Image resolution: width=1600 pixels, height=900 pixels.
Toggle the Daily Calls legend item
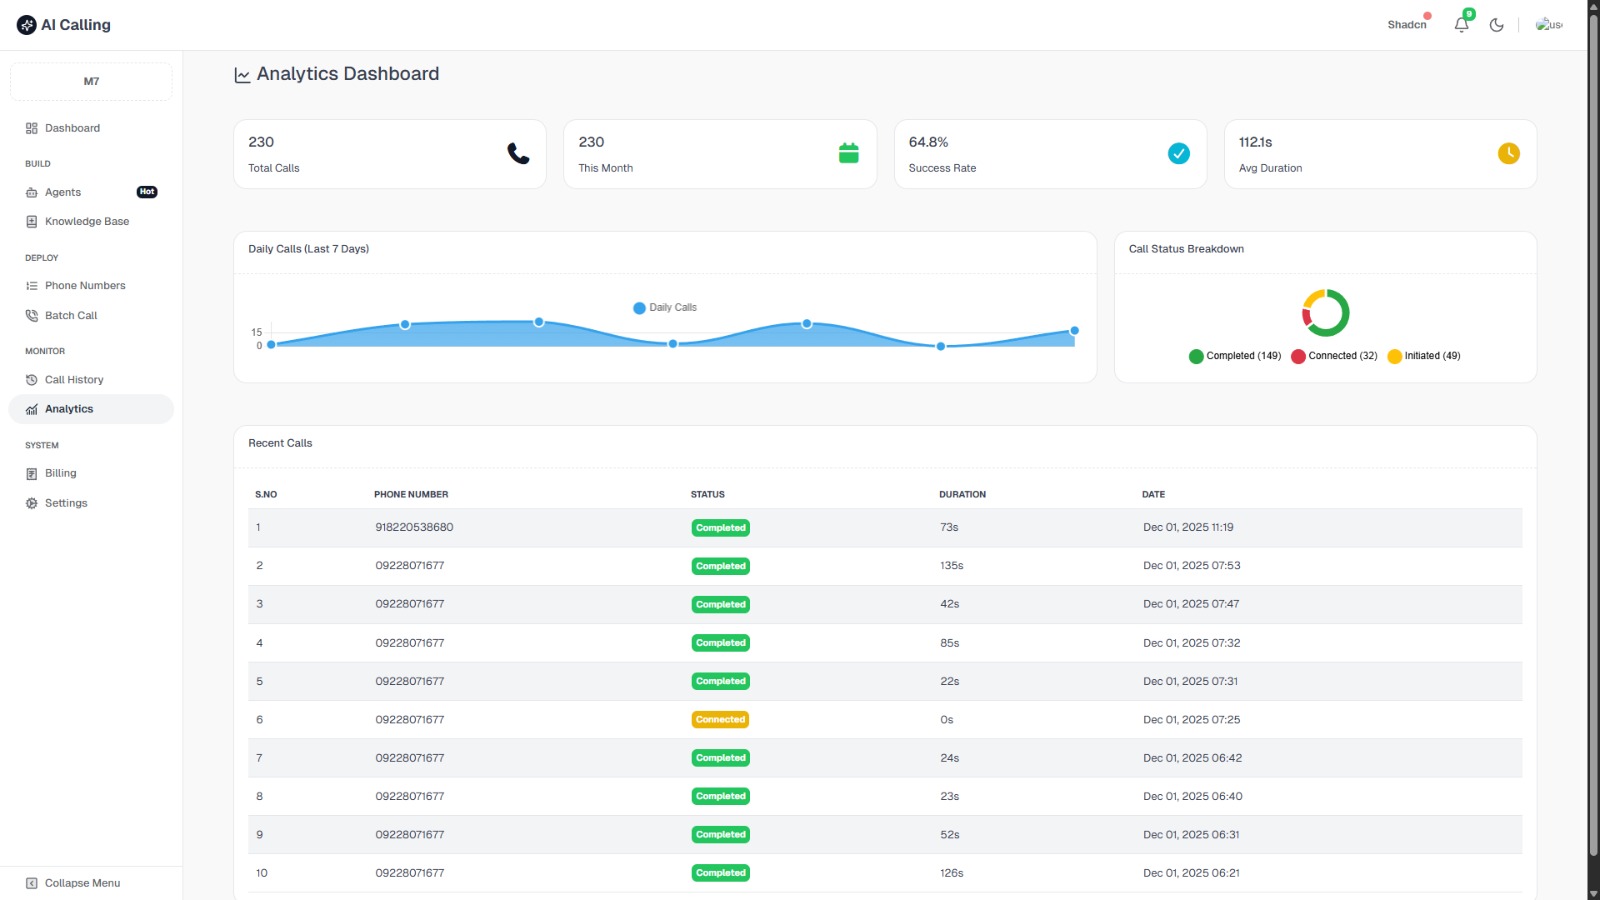pos(664,307)
